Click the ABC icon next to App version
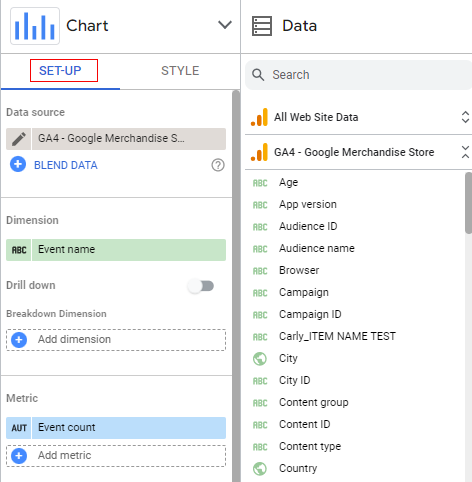 (260, 205)
